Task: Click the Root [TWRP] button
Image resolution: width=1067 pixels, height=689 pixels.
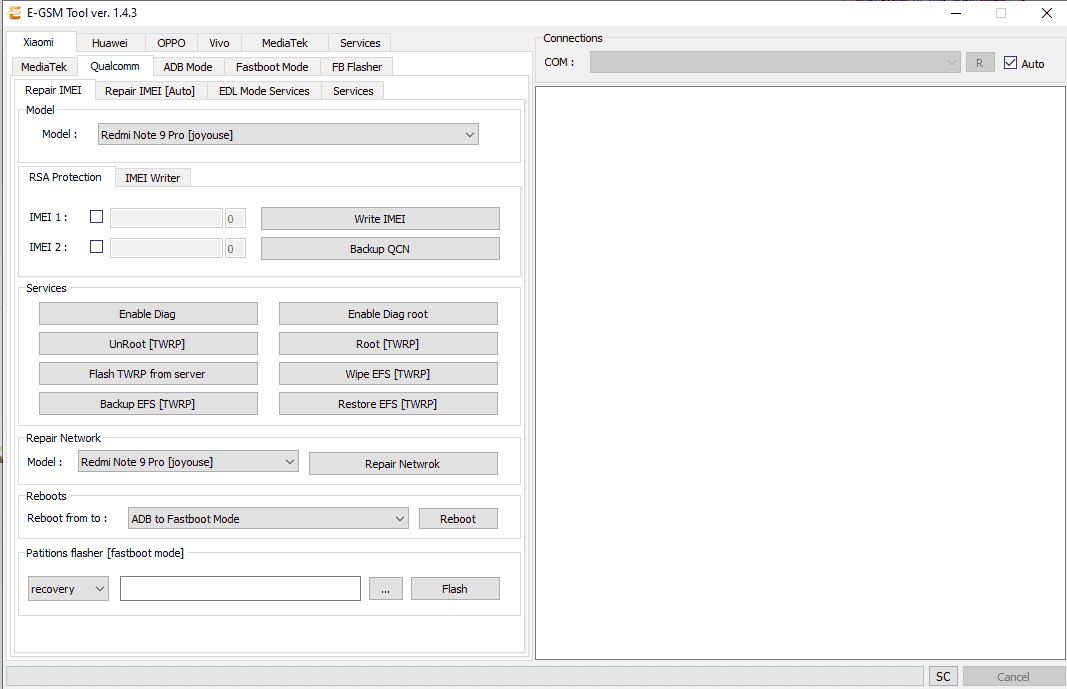Action: pos(388,343)
